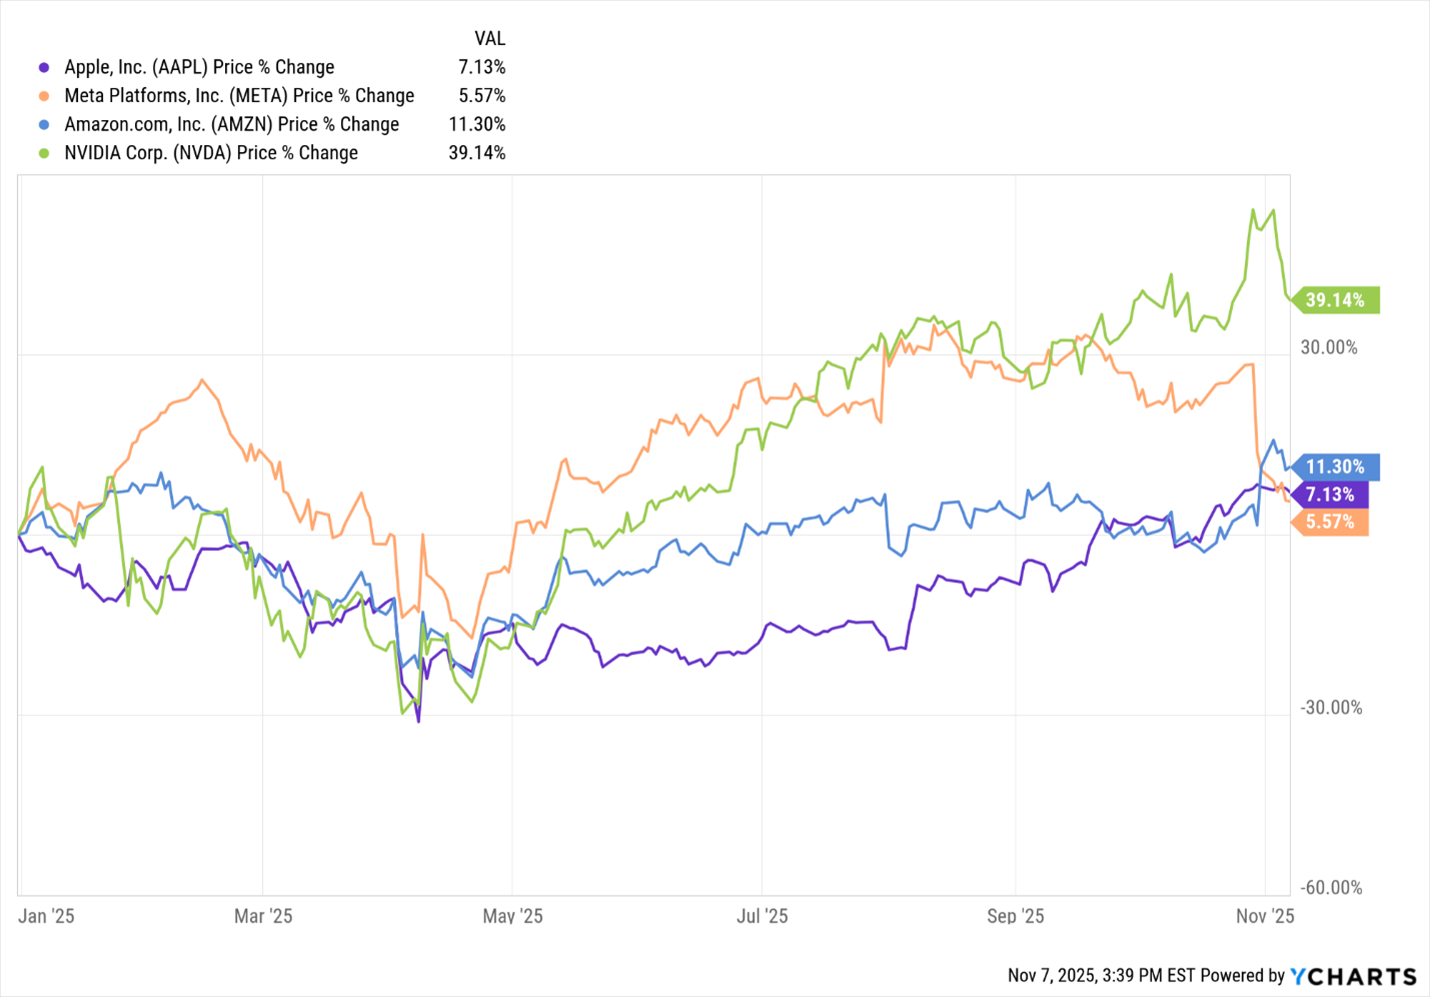This screenshot has width=1430, height=997.
Task: Click the Jan '25 x-axis label
Action: (46, 916)
